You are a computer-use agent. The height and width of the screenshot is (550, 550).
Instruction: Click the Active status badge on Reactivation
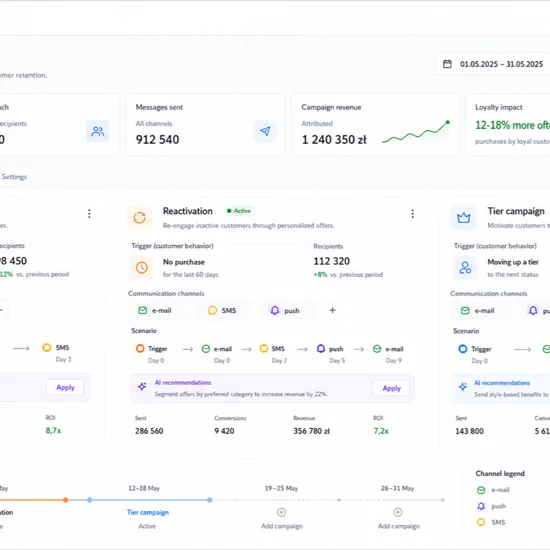click(239, 211)
